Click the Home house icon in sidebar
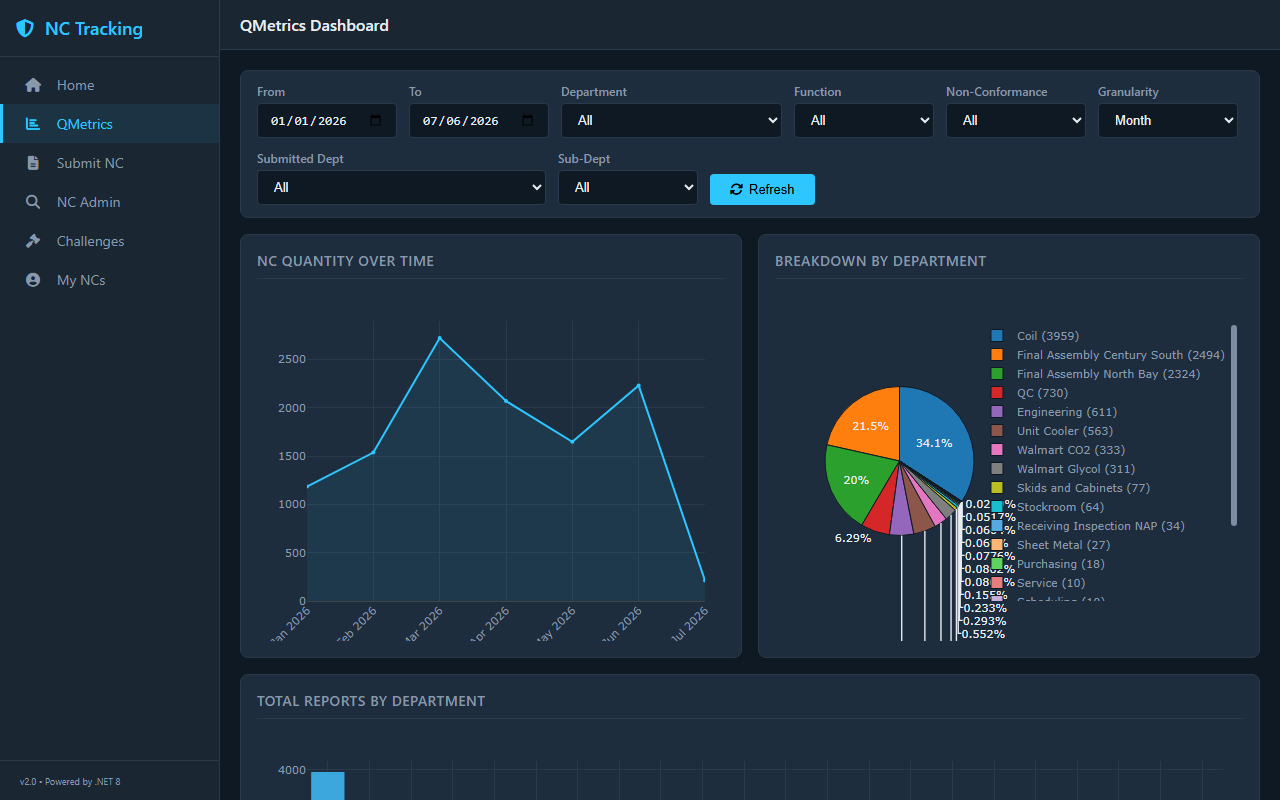The image size is (1280, 800). [x=33, y=85]
